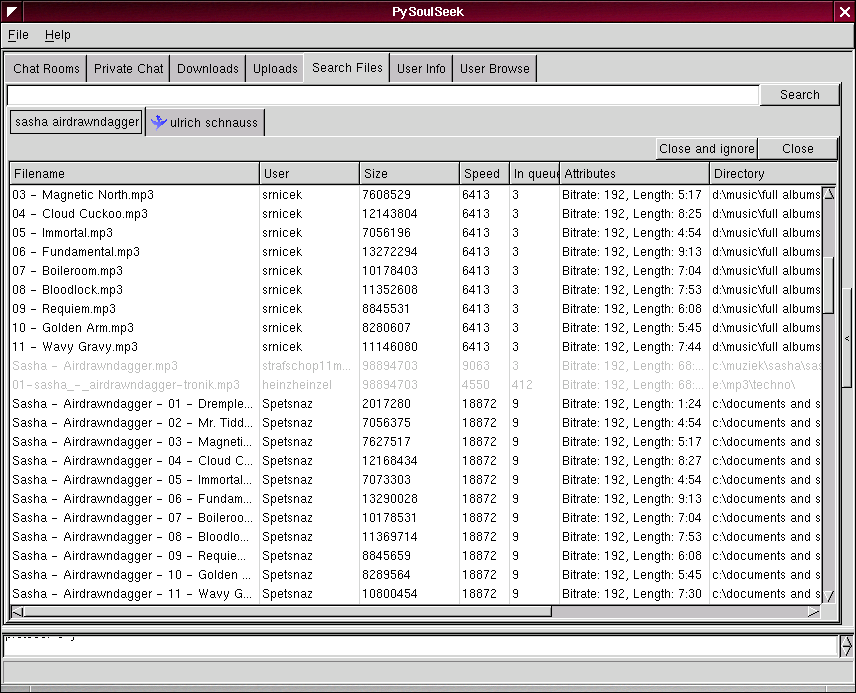Select Sasha – Airdrawndagger – 04 – Cloud C... row
Image resolution: width=856 pixels, height=693 pixels.
pos(416,461)
